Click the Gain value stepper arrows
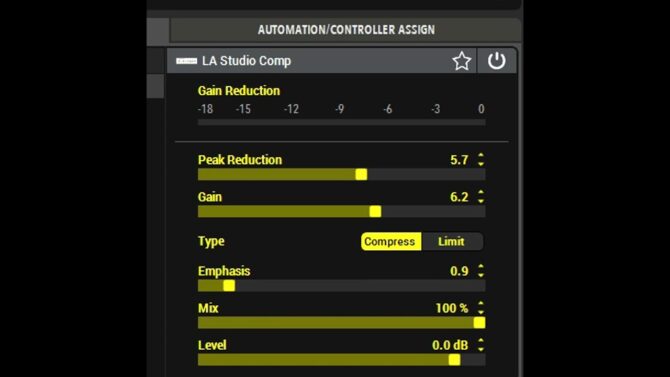Viewport: 670px width, 377px height. 481,197
